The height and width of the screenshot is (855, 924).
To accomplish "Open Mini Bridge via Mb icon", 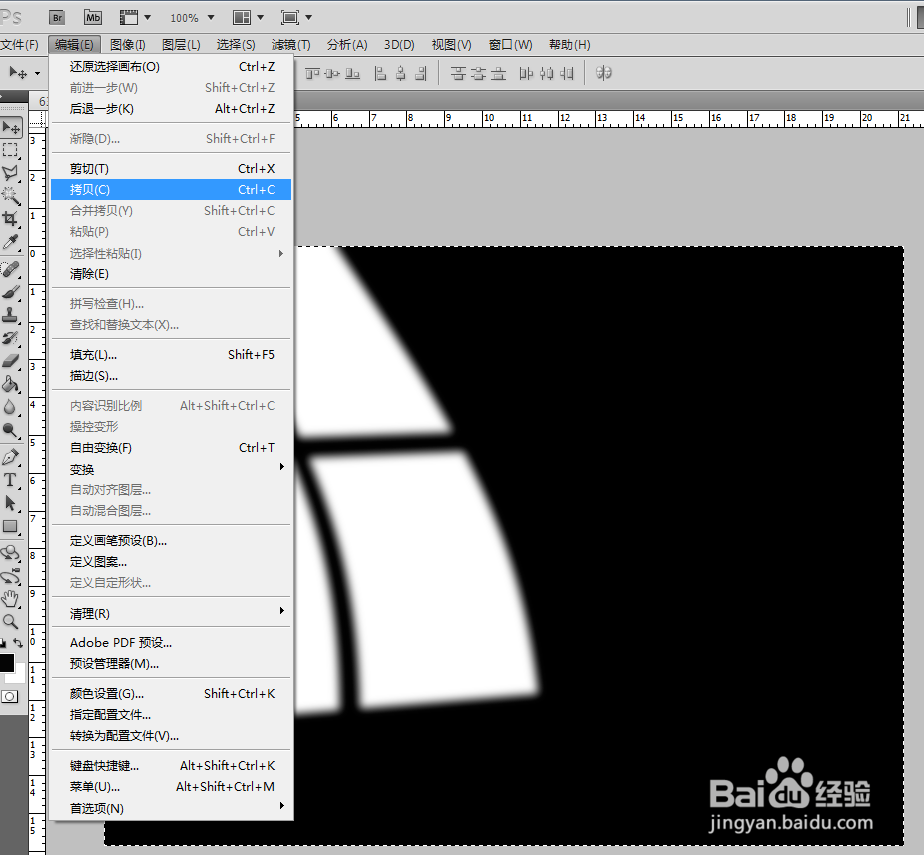I will tap(93, 17).
